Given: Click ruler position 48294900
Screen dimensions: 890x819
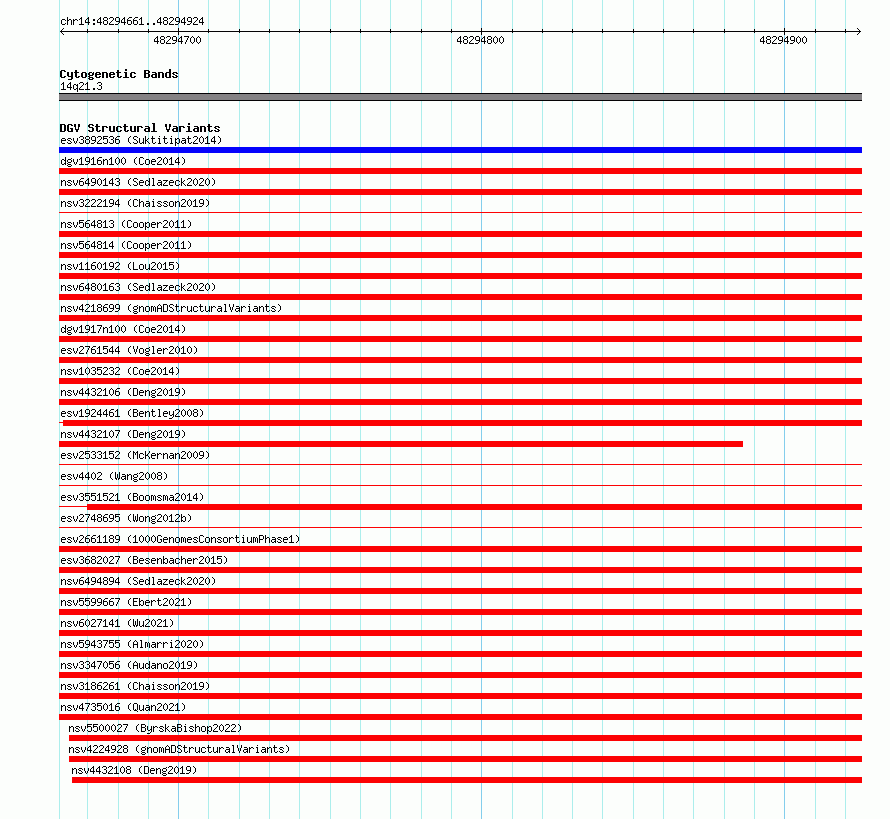Looking at the screenshot, I should (783, 40).
